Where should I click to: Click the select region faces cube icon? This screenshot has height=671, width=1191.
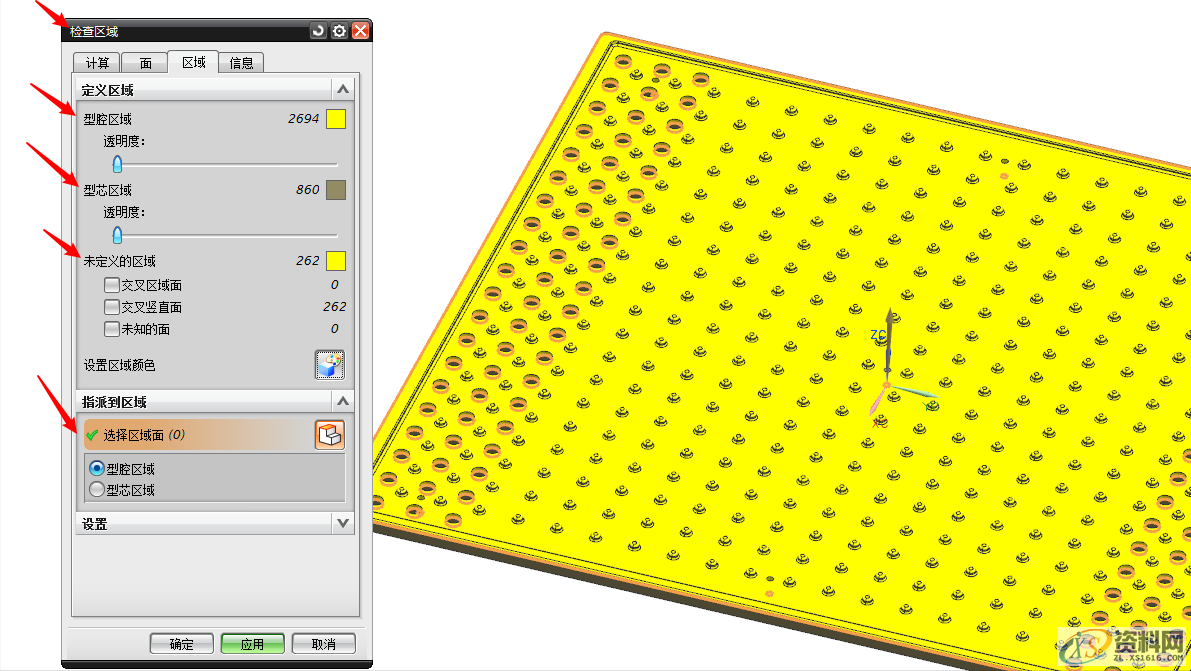click(x=330, y=435)
